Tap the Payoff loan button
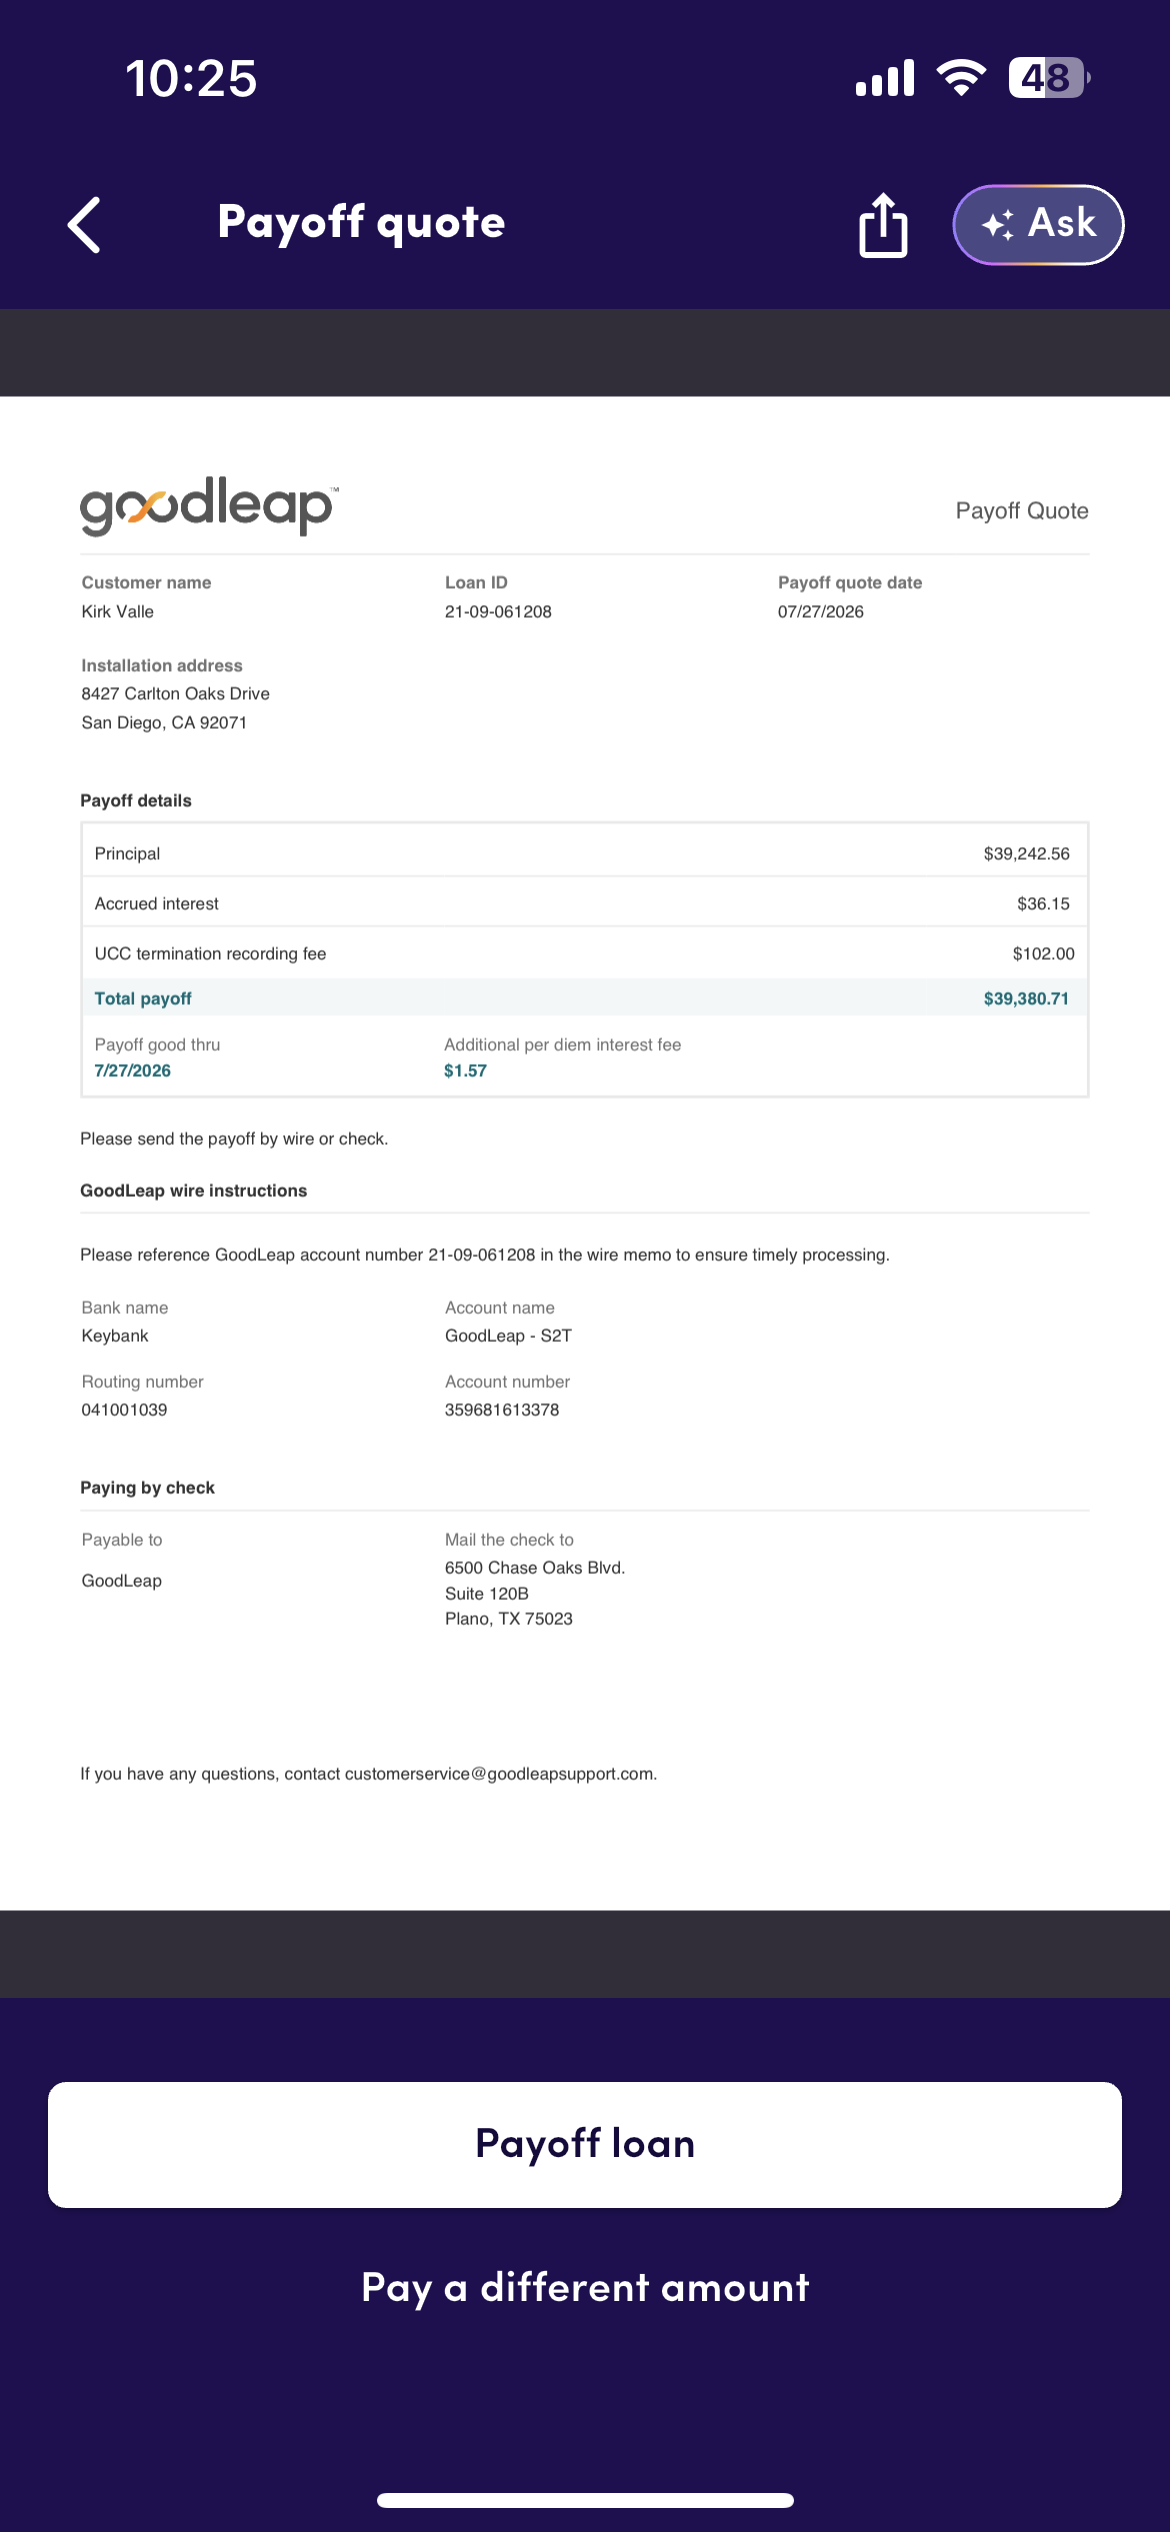1170x2532 pixels. pyautogui.click(x=585, y=2144)
